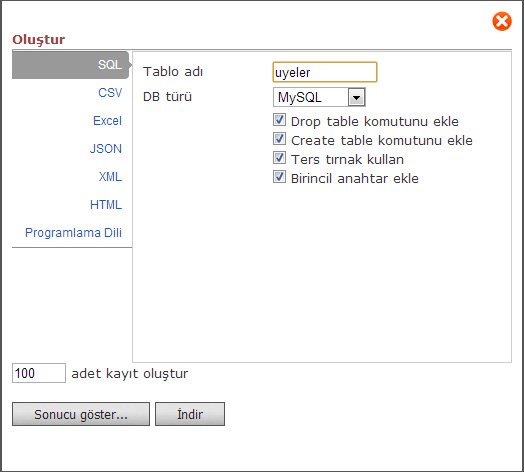The height and width of the screenshot is (472, 524).
Task: Click the DB türü label text
Action: click(x=167, y=97)
